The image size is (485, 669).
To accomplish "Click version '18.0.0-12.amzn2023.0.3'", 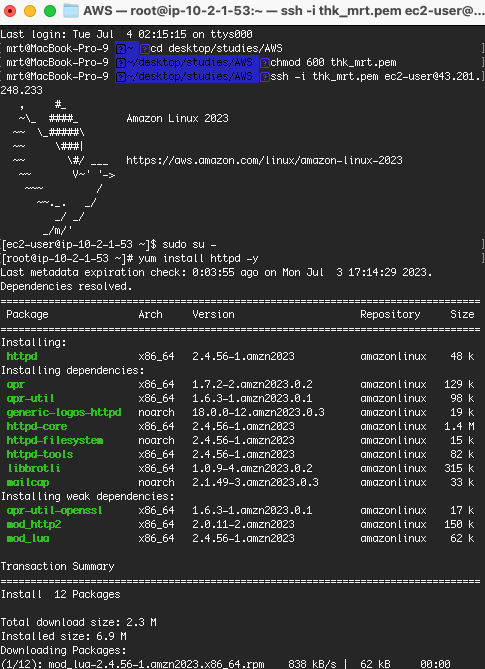I will (x=258, y=413).
